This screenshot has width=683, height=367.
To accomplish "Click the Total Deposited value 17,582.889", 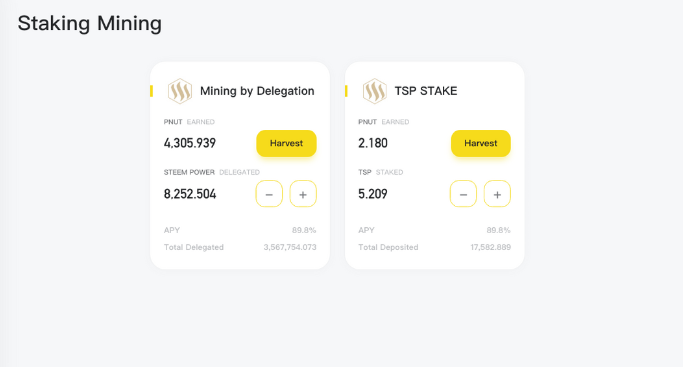I will (x=491, y=247).
